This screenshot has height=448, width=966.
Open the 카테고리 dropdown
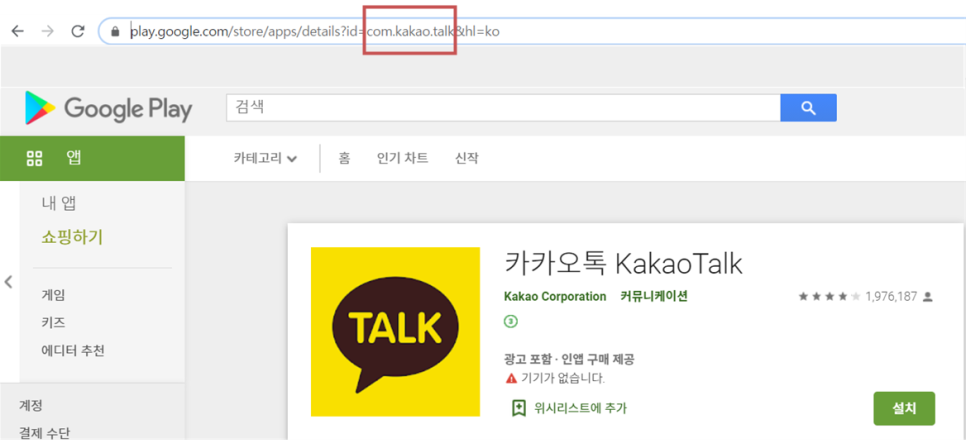265,158
